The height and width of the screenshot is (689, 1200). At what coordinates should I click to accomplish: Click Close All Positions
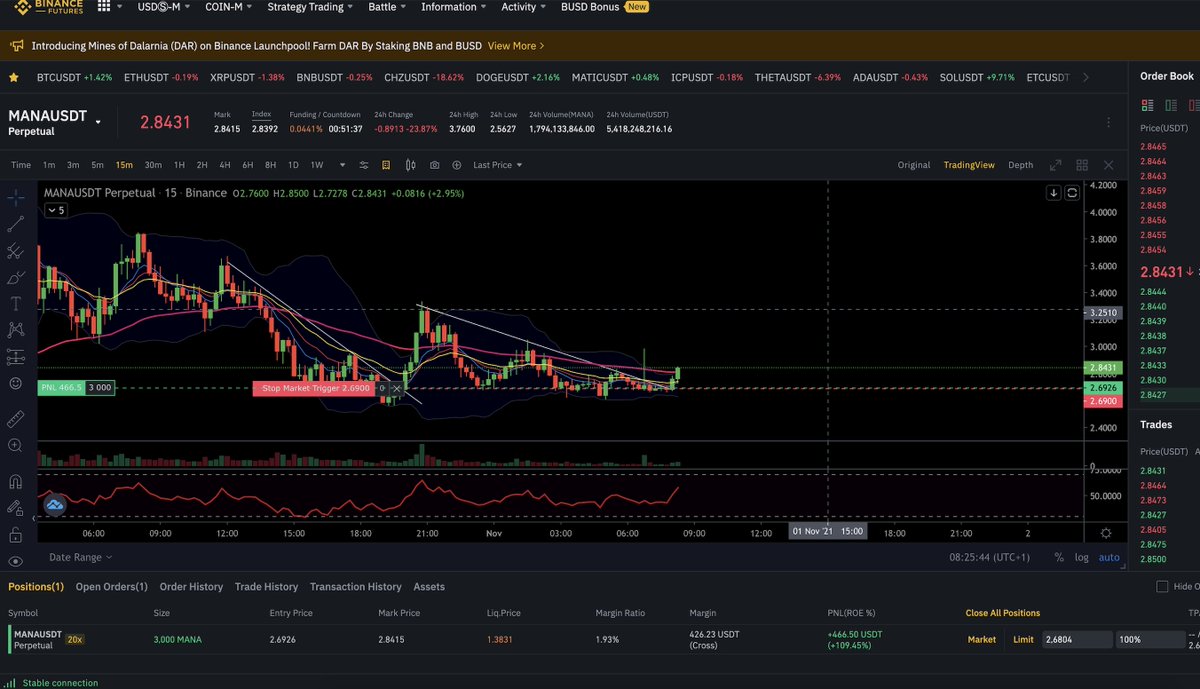[x=1002, y=613]
